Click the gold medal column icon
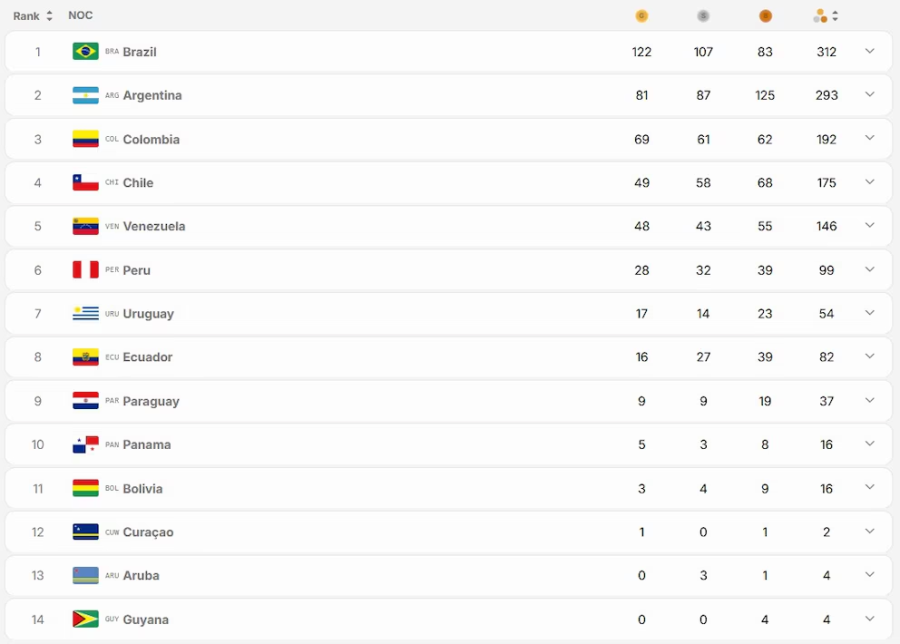900x644 pixels. pos(642,16)
